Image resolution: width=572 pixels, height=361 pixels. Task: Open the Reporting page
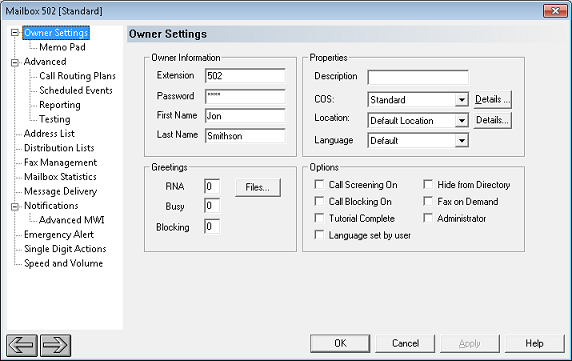point(60,105)
